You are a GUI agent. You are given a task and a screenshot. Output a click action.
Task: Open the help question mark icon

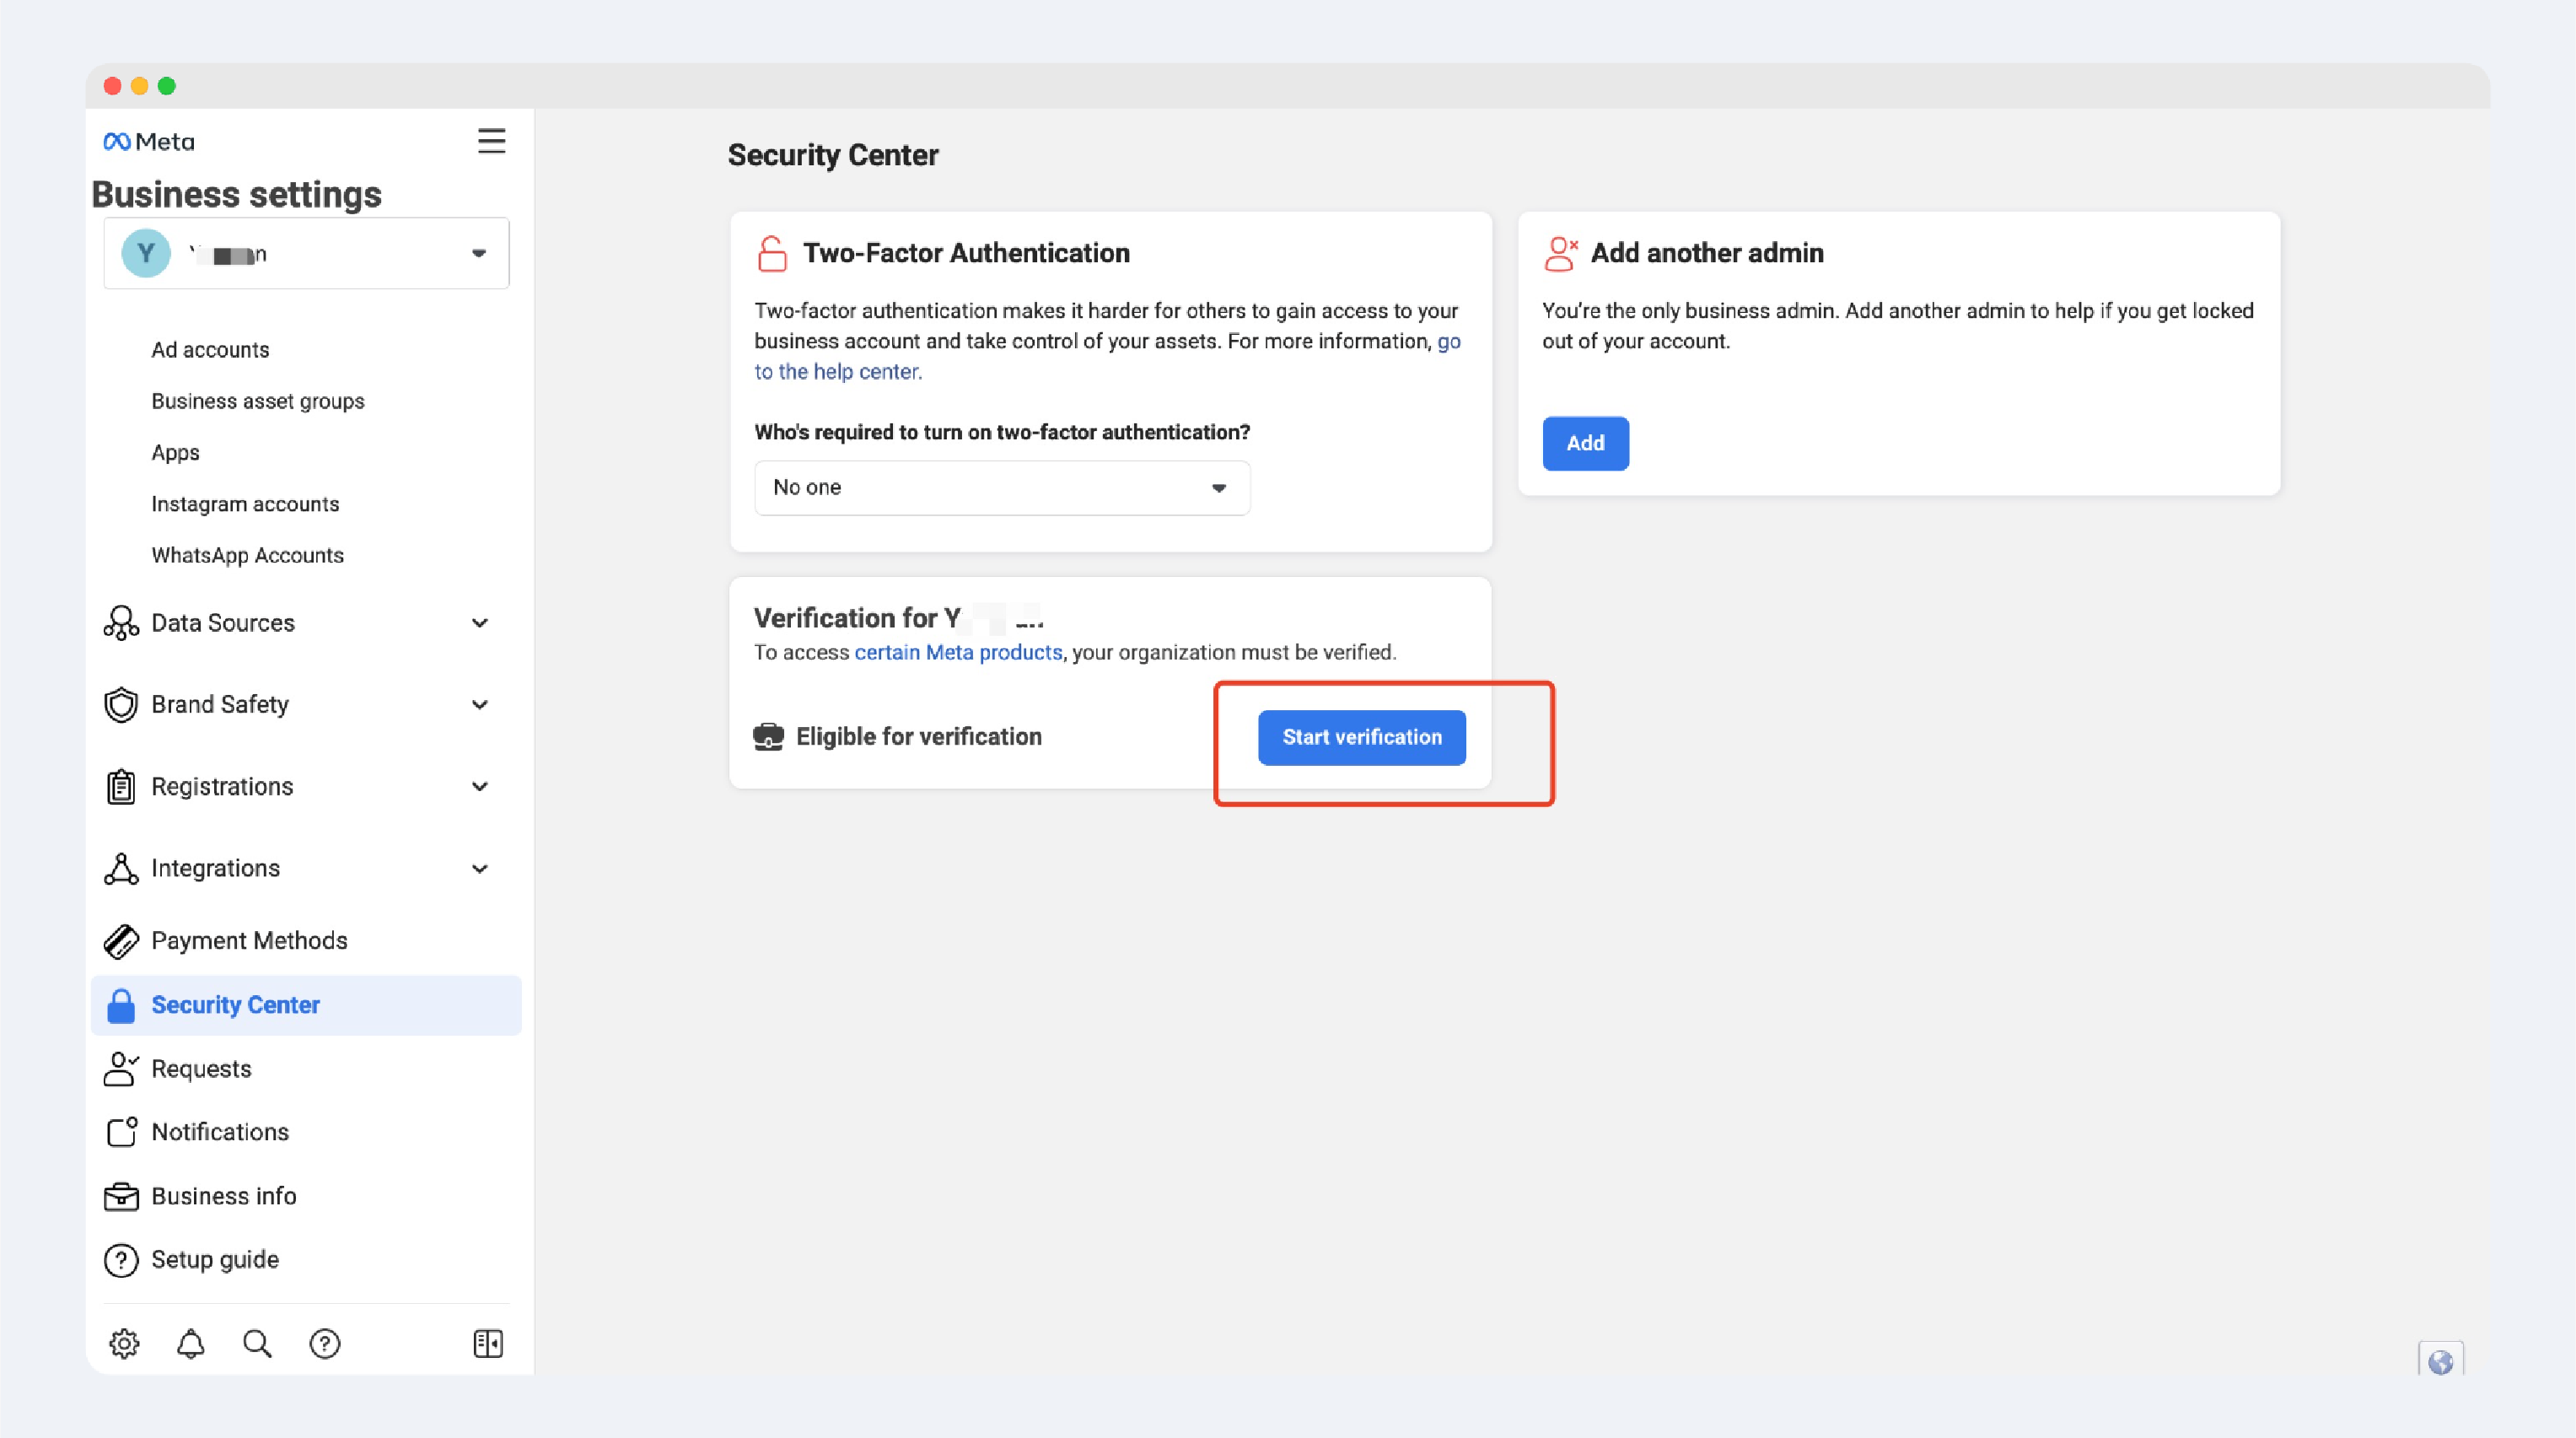coord(324,1343)
